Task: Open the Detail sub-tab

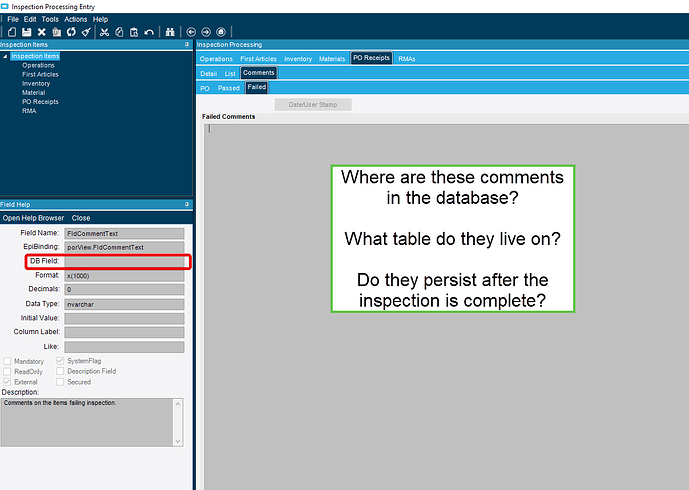Action: coord(209,73)
